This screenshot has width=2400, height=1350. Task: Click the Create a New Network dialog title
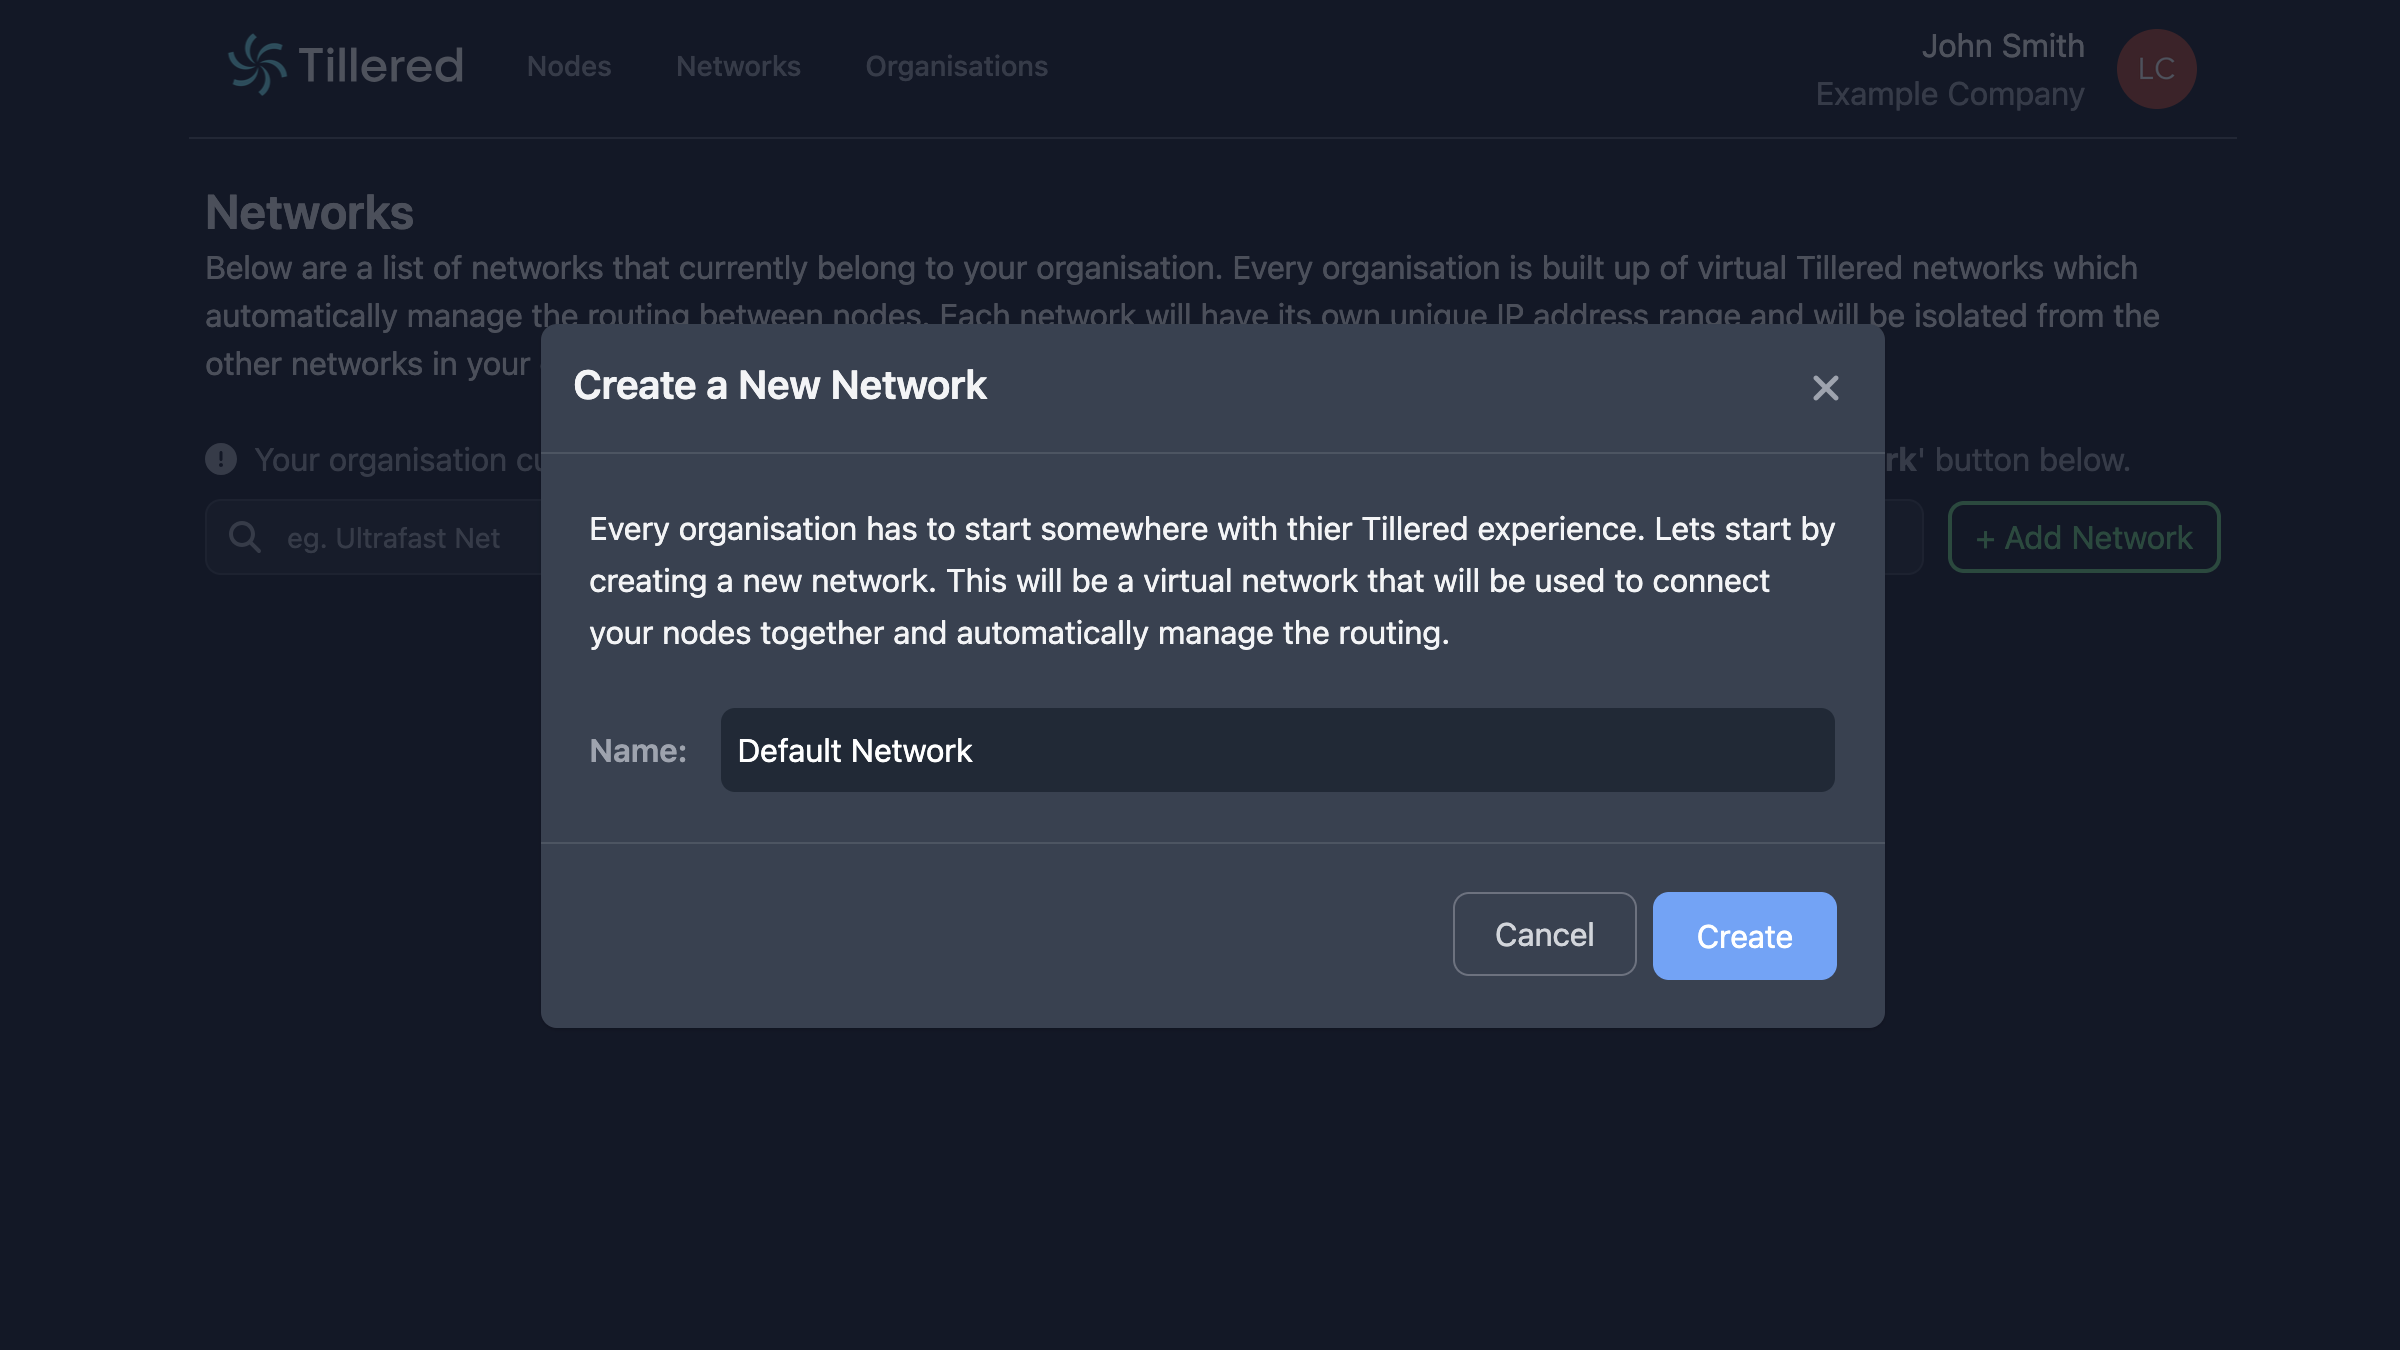coord(780,385)
